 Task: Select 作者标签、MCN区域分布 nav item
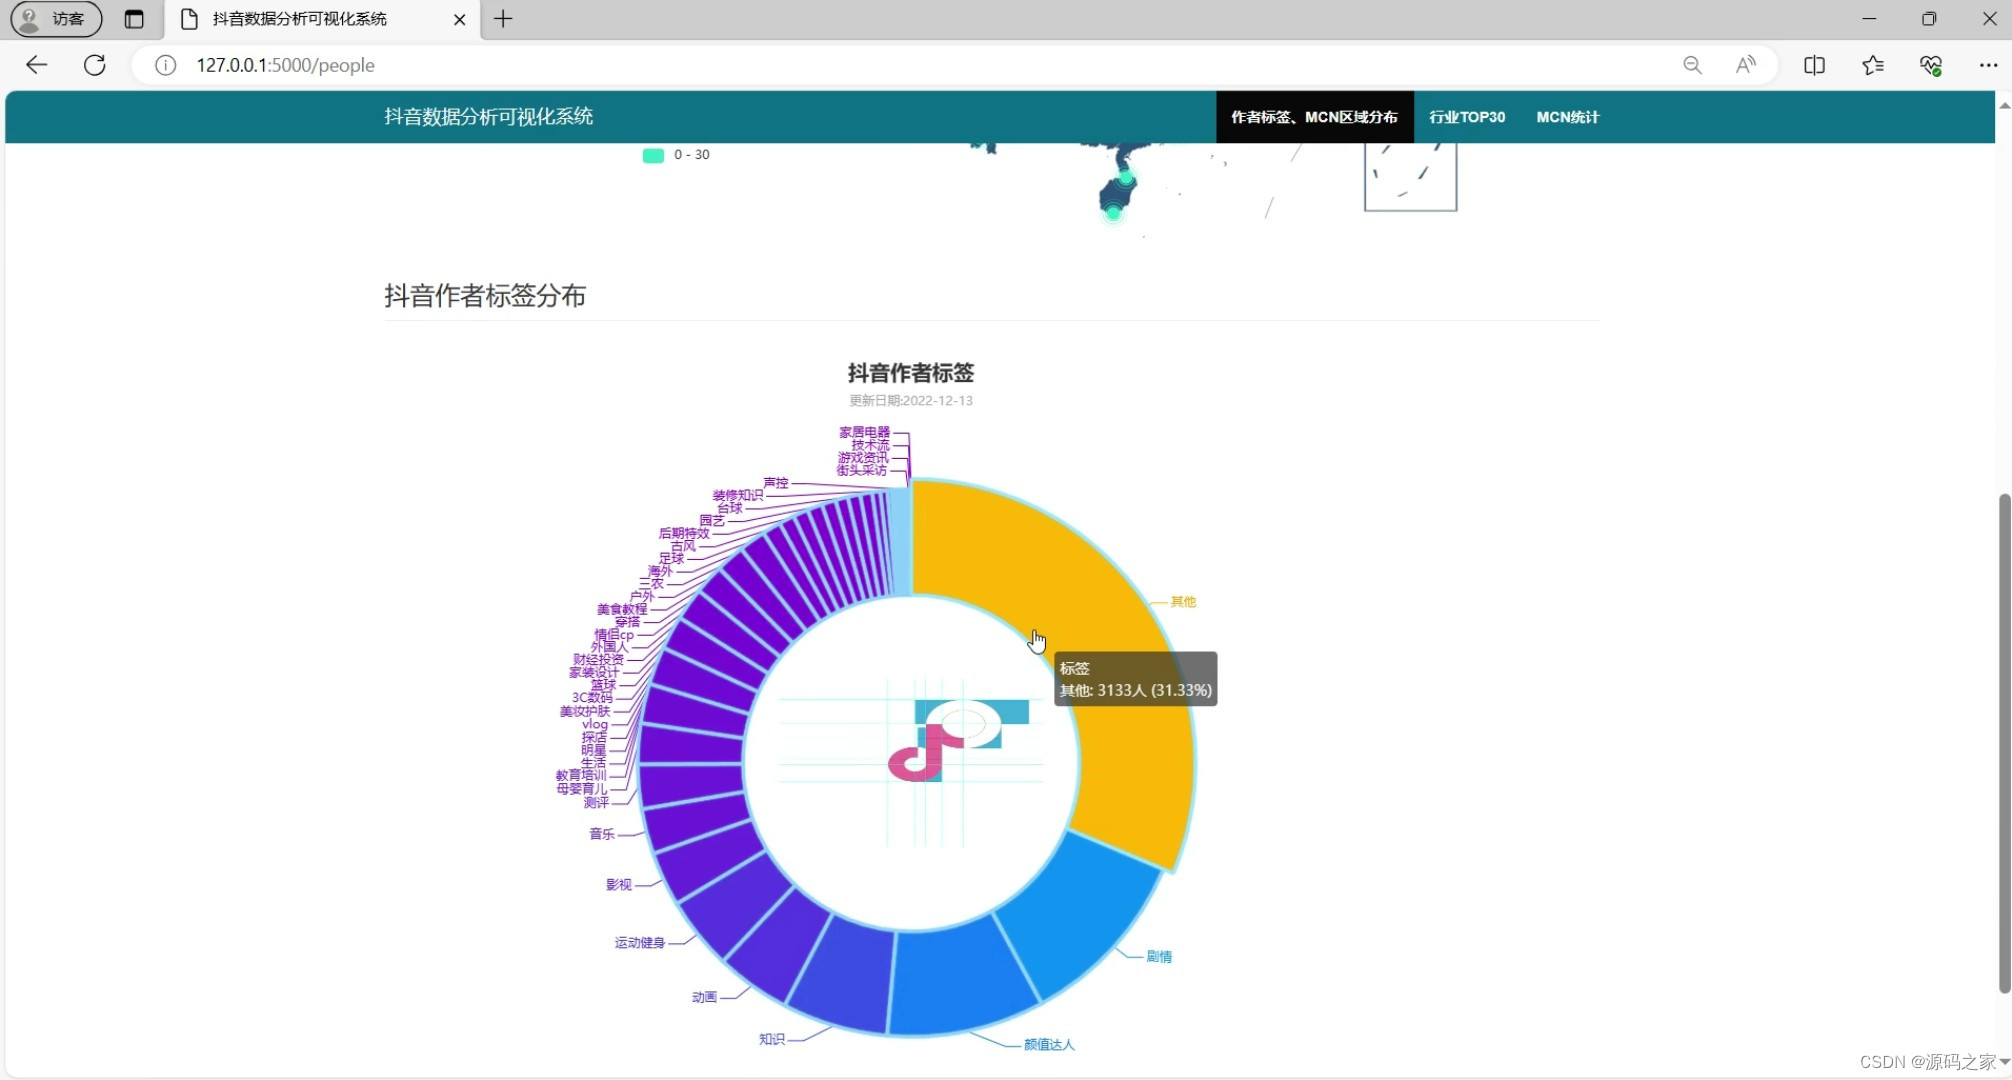pos(1314,117)
